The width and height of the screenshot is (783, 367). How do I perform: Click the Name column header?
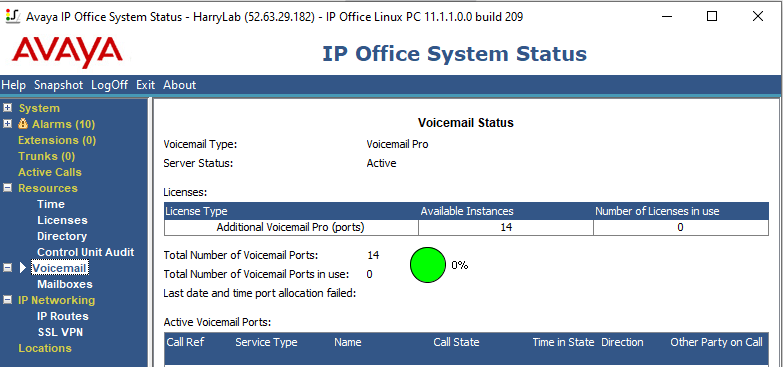coord(348,342)
